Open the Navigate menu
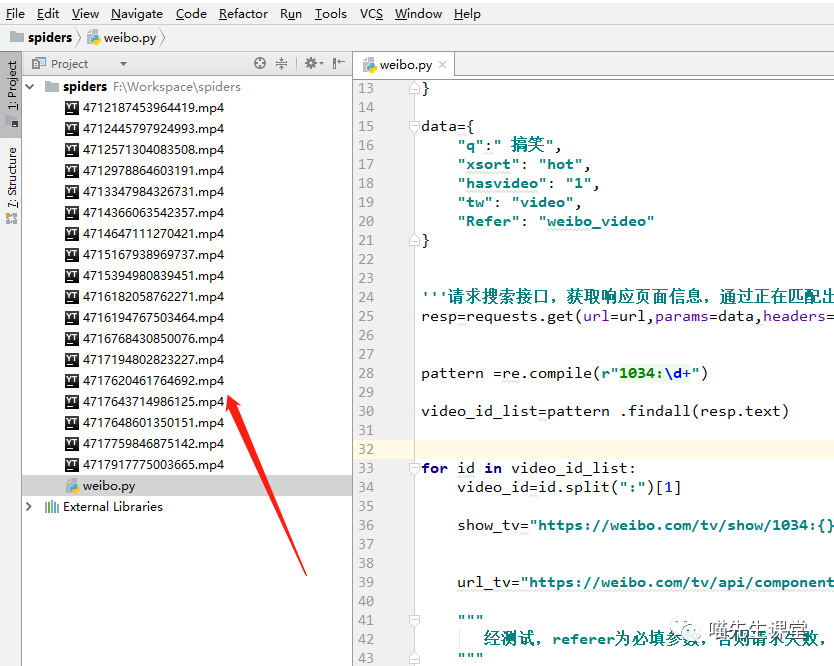Viewport: 834px width, 666px height. 137,14
